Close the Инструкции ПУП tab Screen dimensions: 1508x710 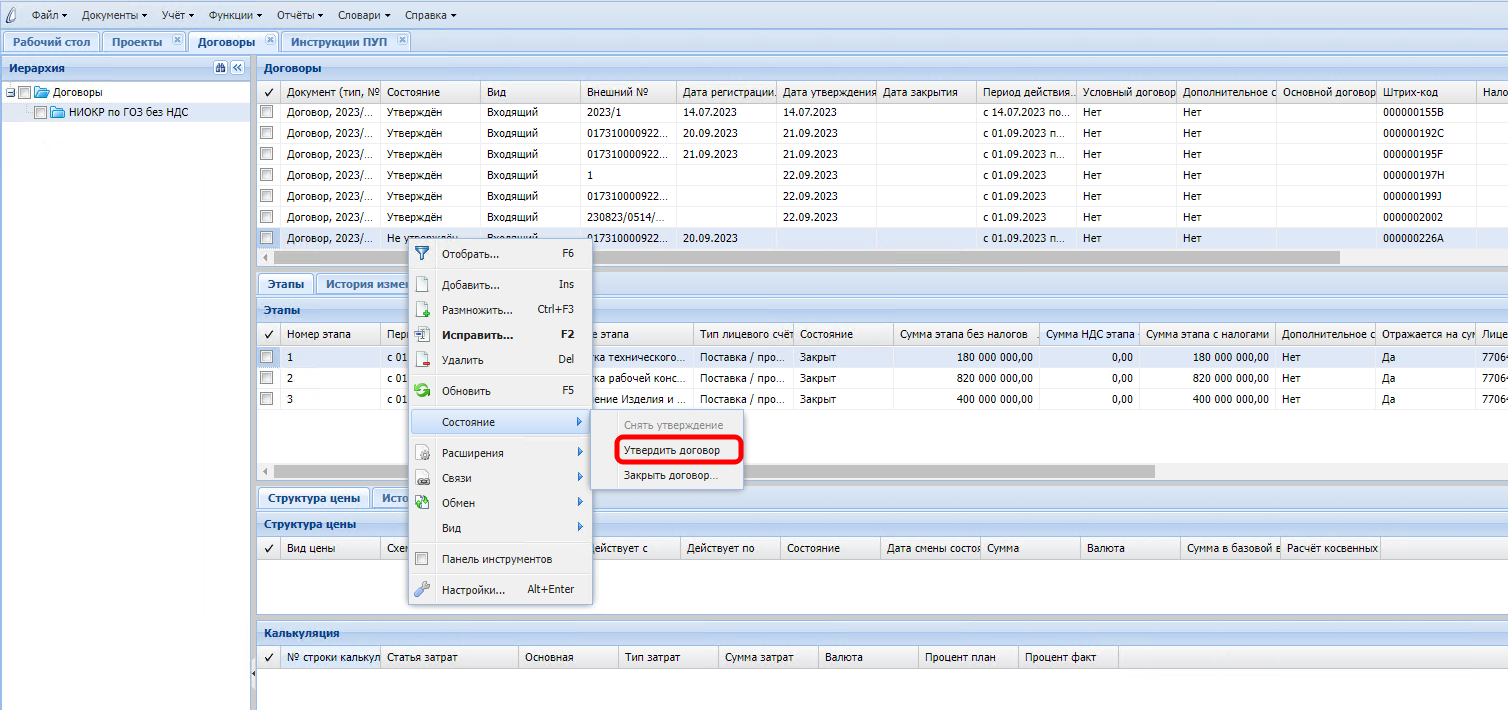(402, 41)
